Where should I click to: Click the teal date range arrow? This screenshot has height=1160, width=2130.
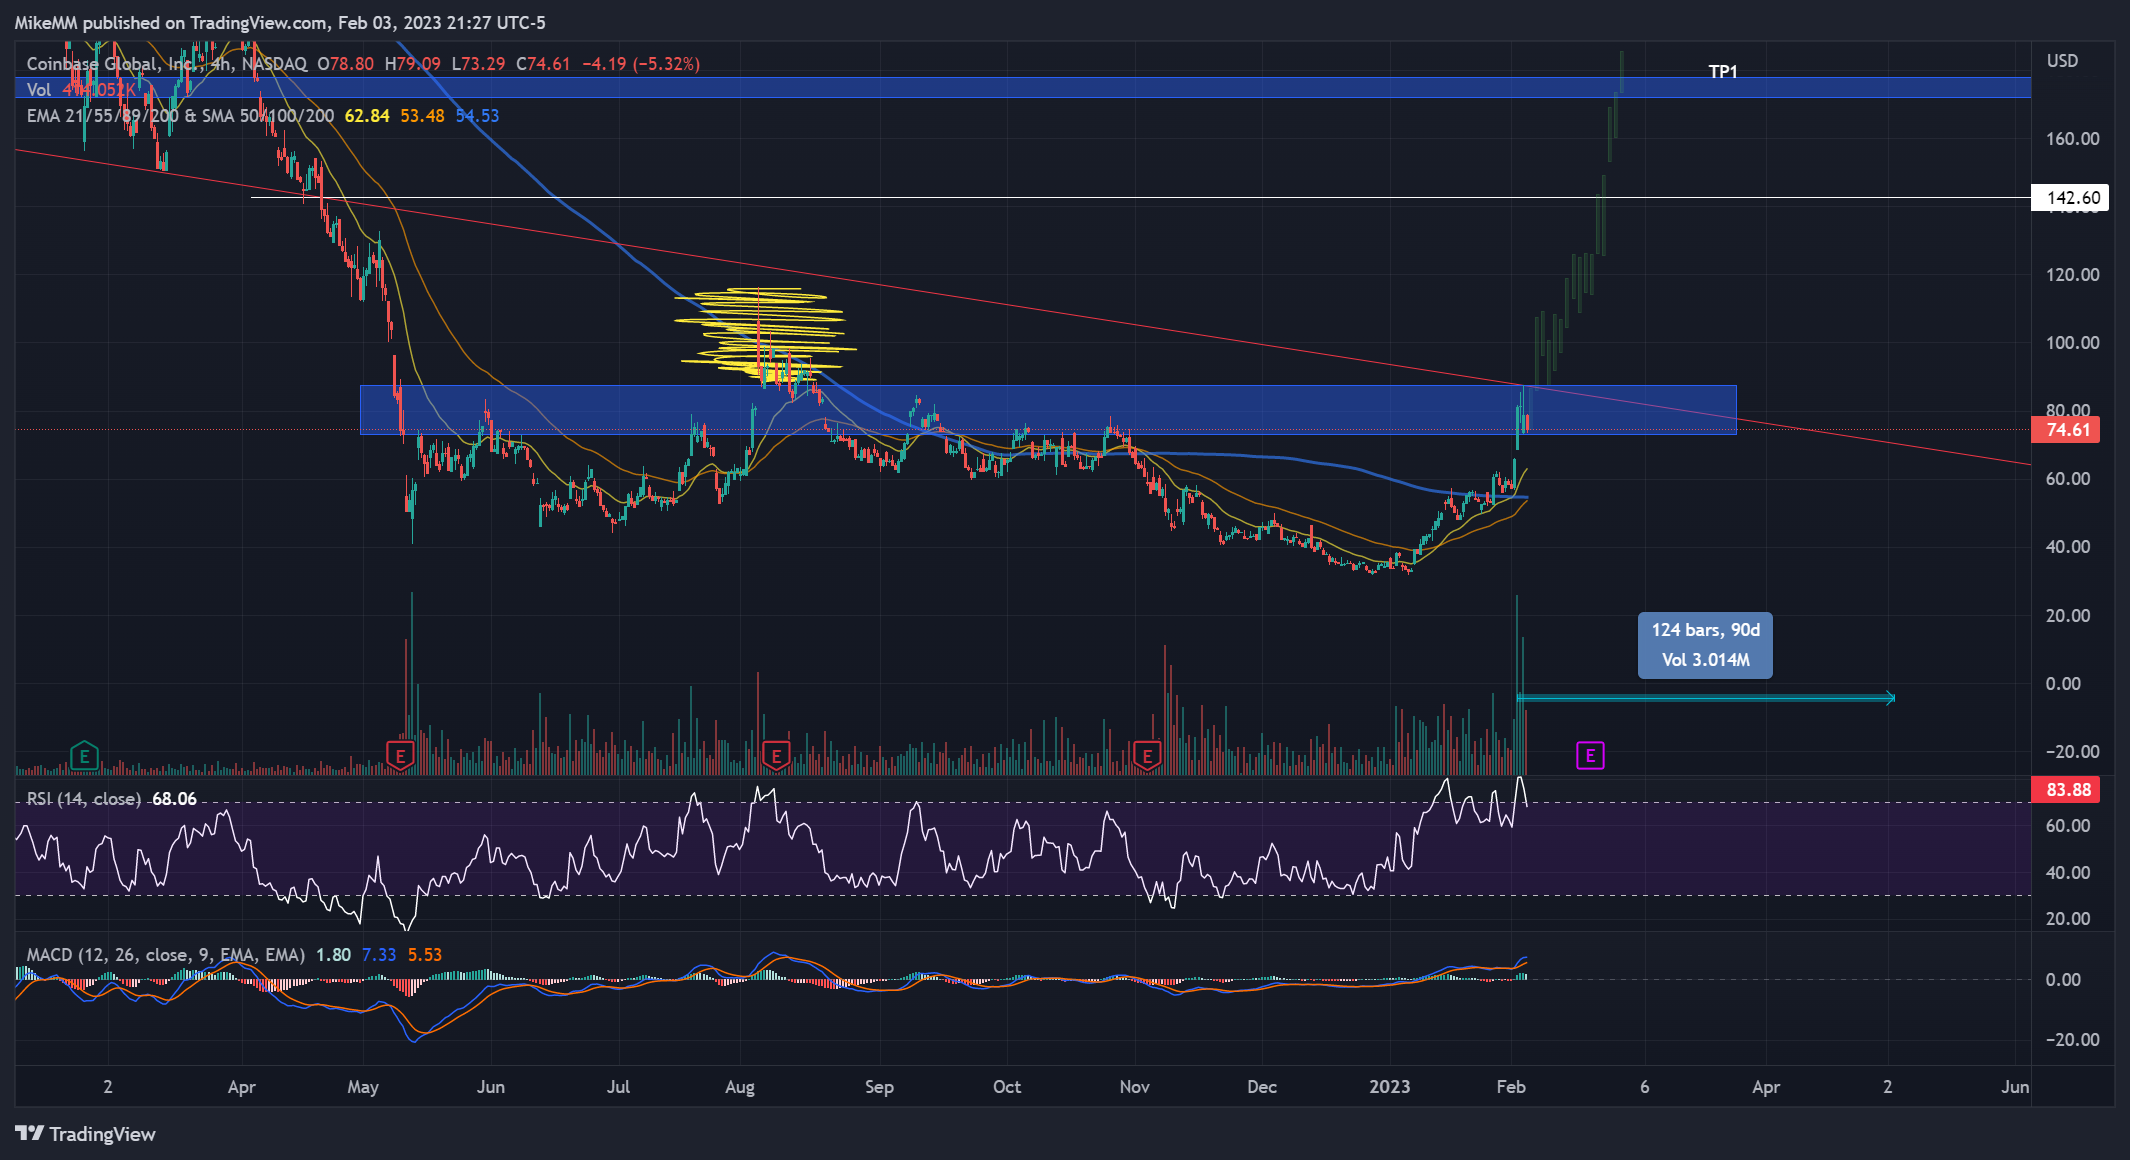click(1706, 698)
